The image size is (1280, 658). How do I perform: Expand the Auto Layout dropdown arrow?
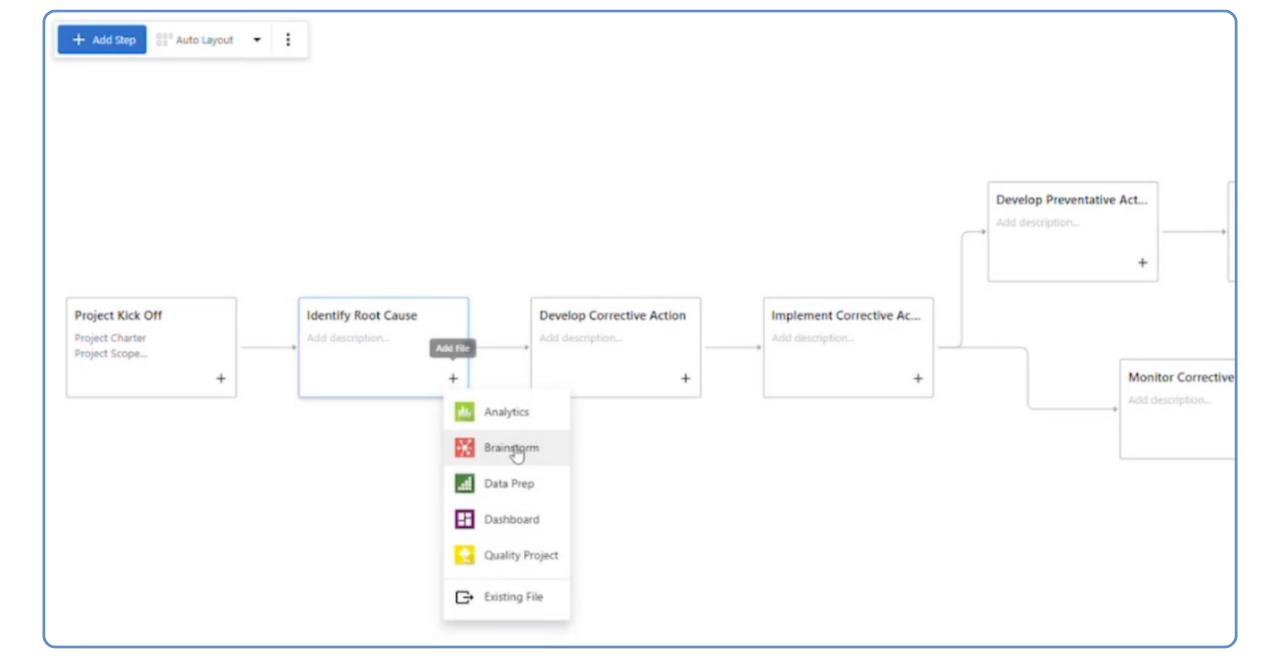(x=256, y=40)
